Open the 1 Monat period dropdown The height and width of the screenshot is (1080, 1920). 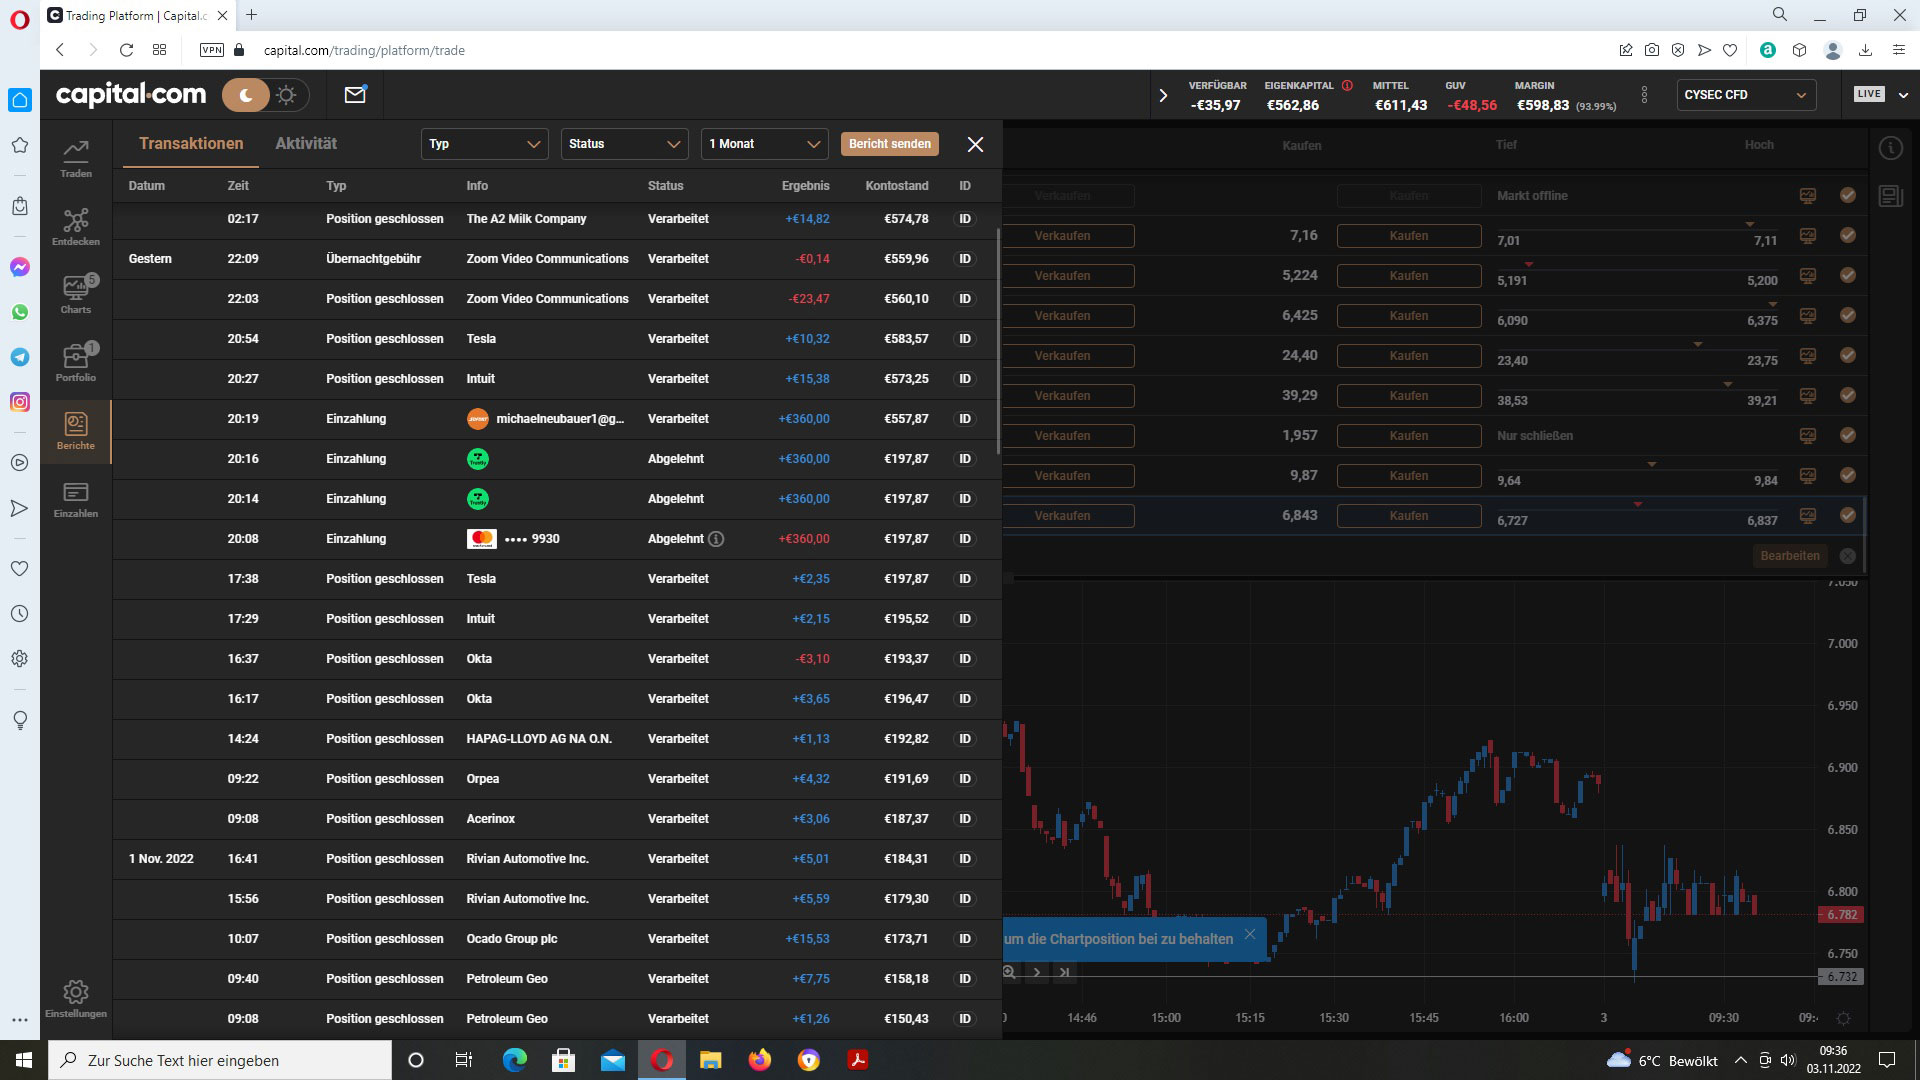tap(764, 144)
